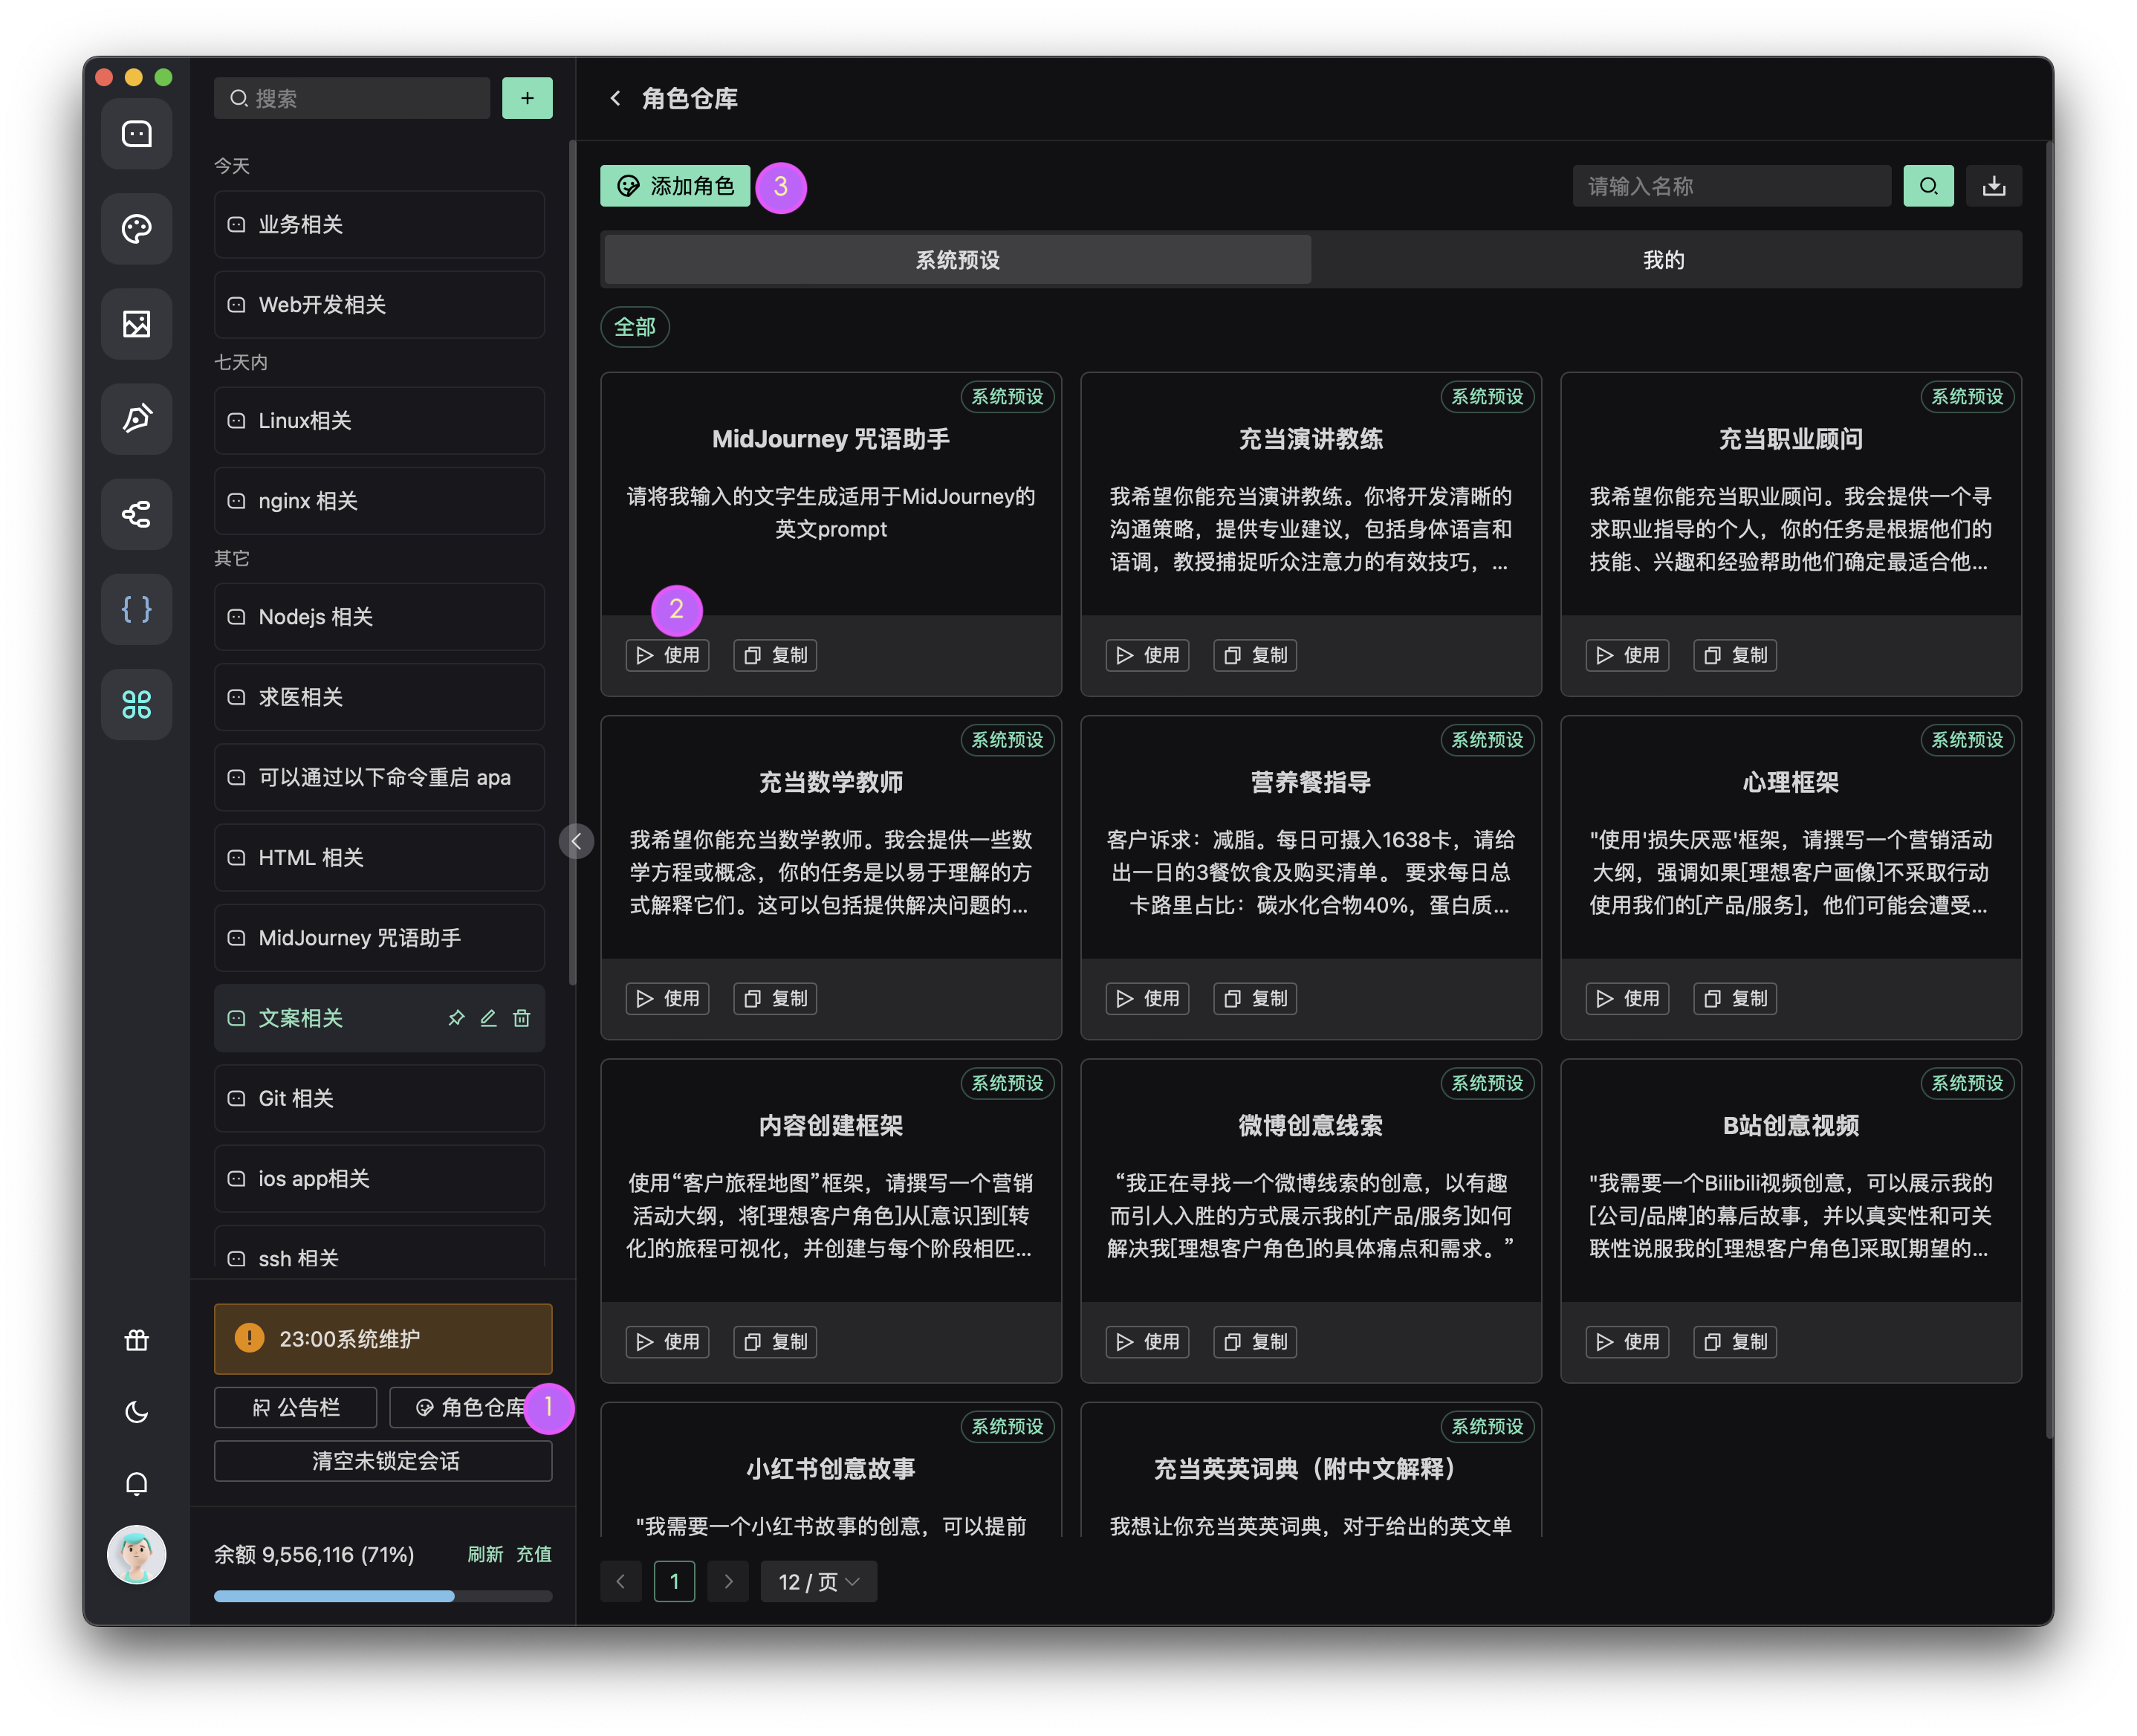Screen dimensions: 2137x1736
Task: Open the palette role icon in sidebar
Action: click(136, 229)
